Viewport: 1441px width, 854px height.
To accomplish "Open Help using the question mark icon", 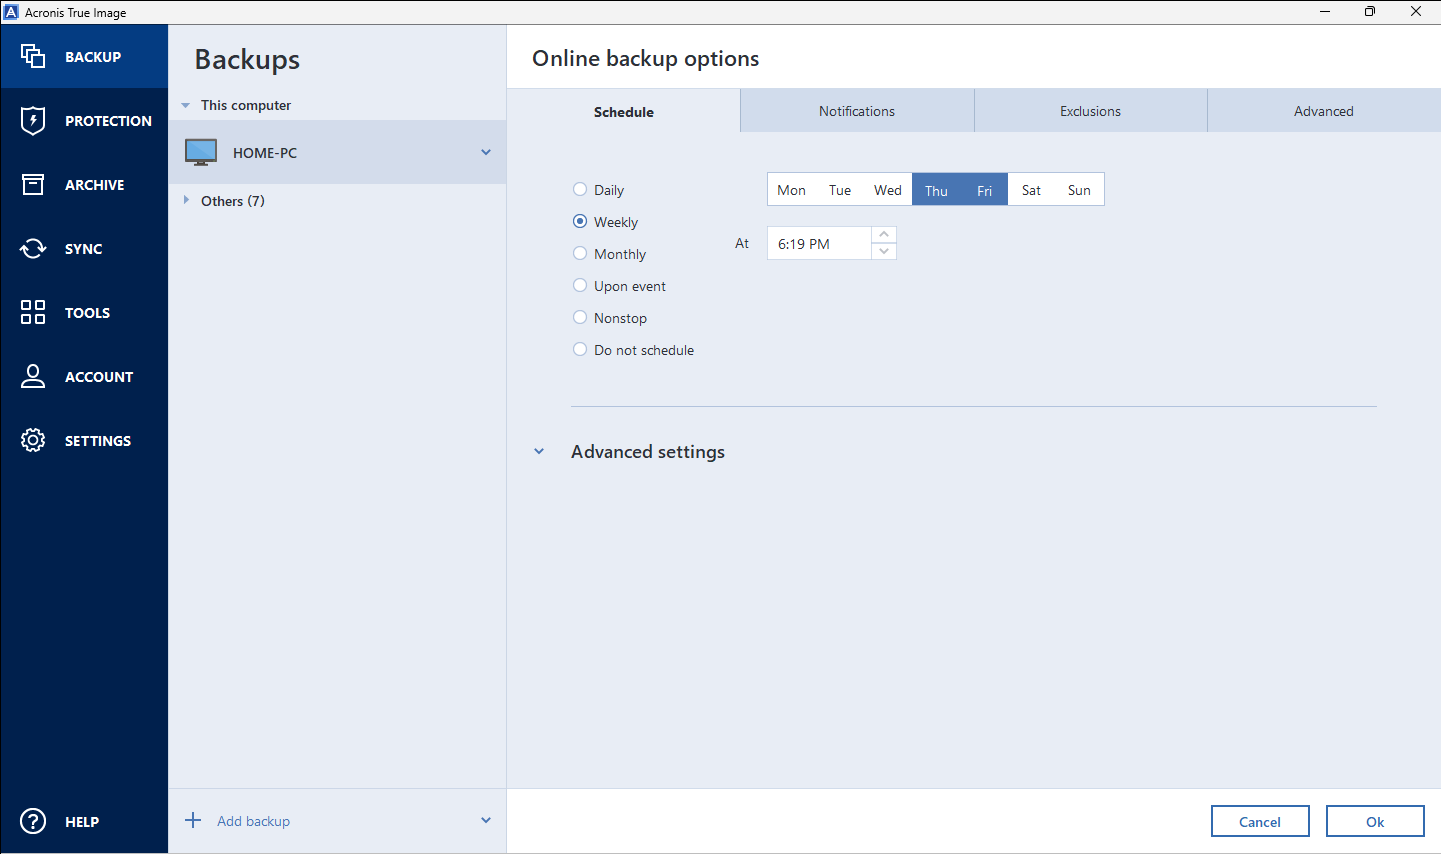I will tap(32, 821).
